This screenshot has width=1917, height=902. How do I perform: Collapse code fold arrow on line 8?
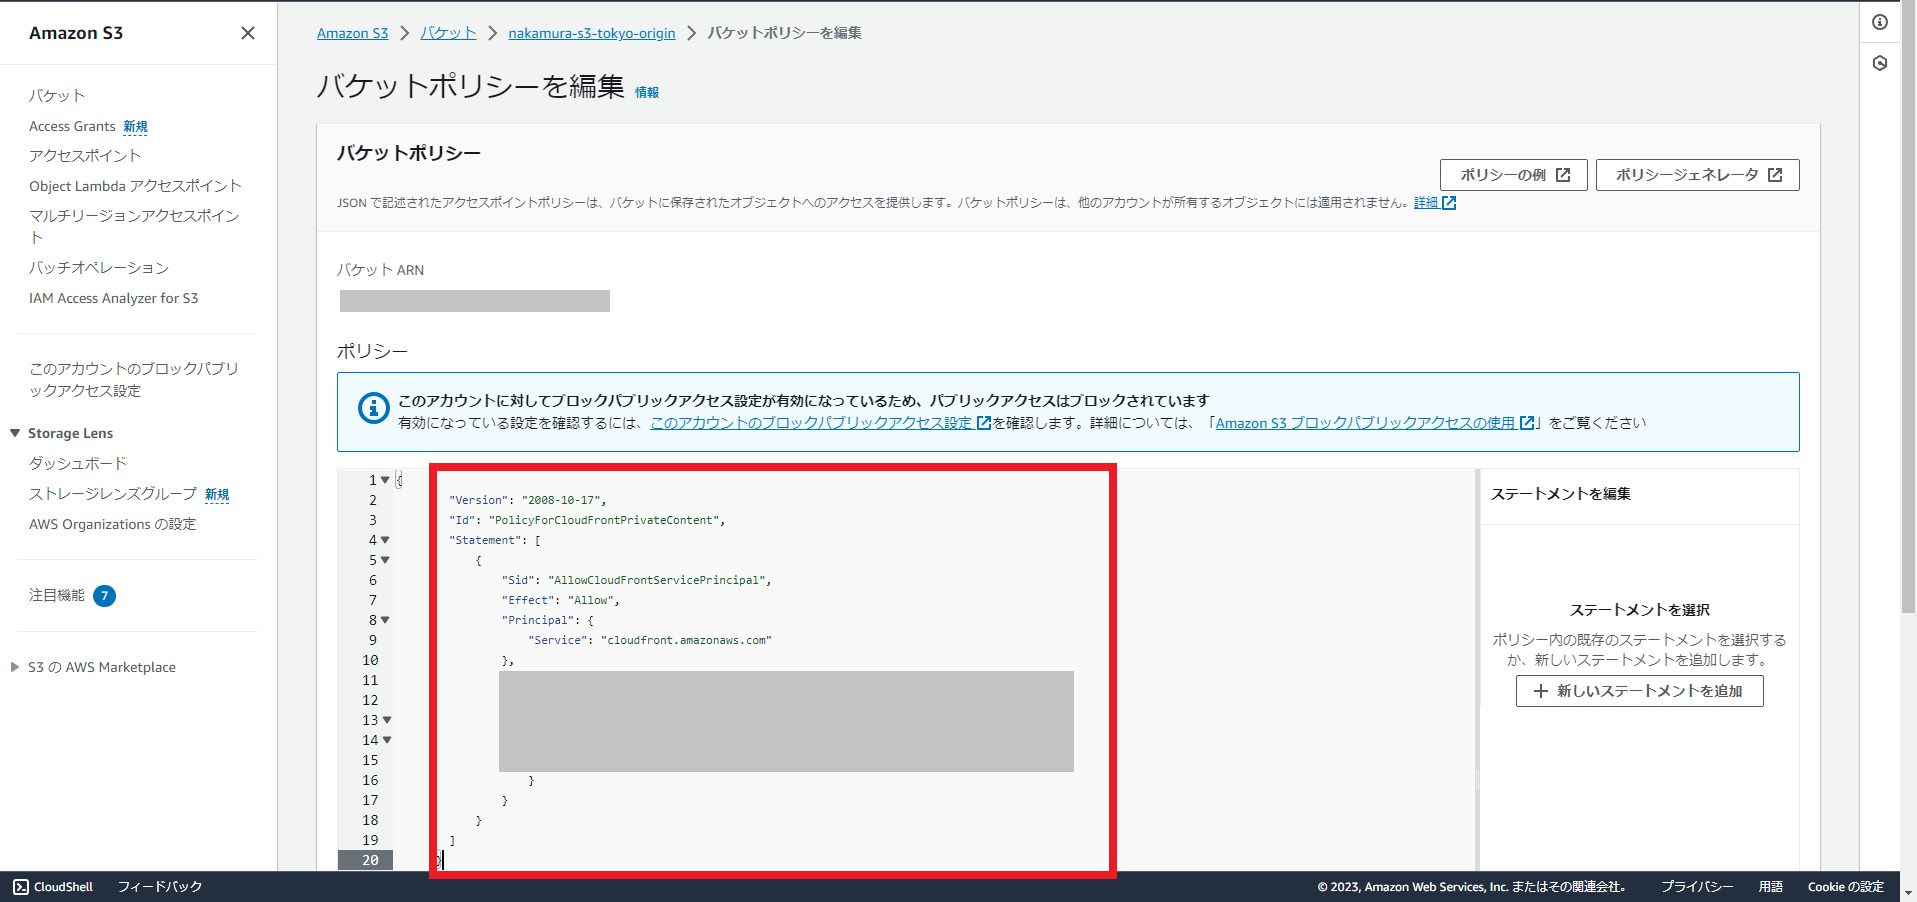pyautogui.click(x=385, y=620)
